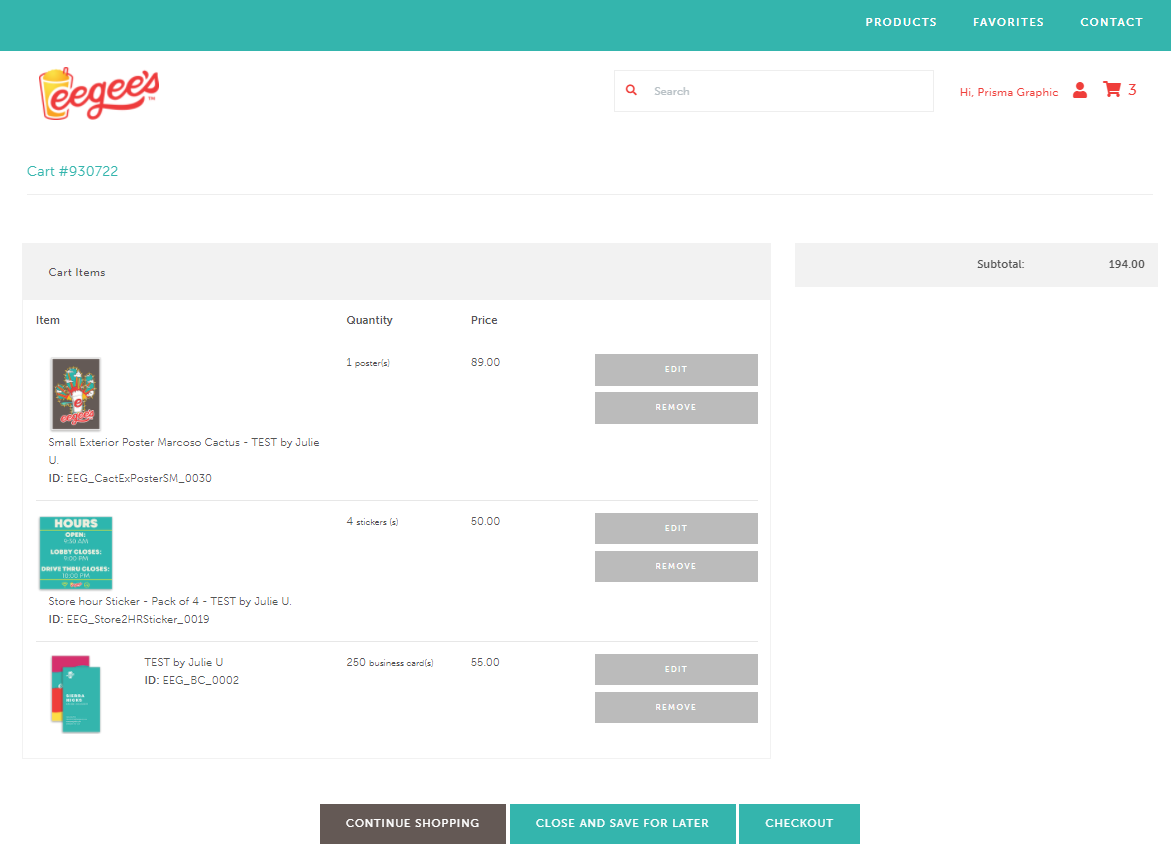
Task: Edit the Small Exterior Poster item
Action: 676,370
